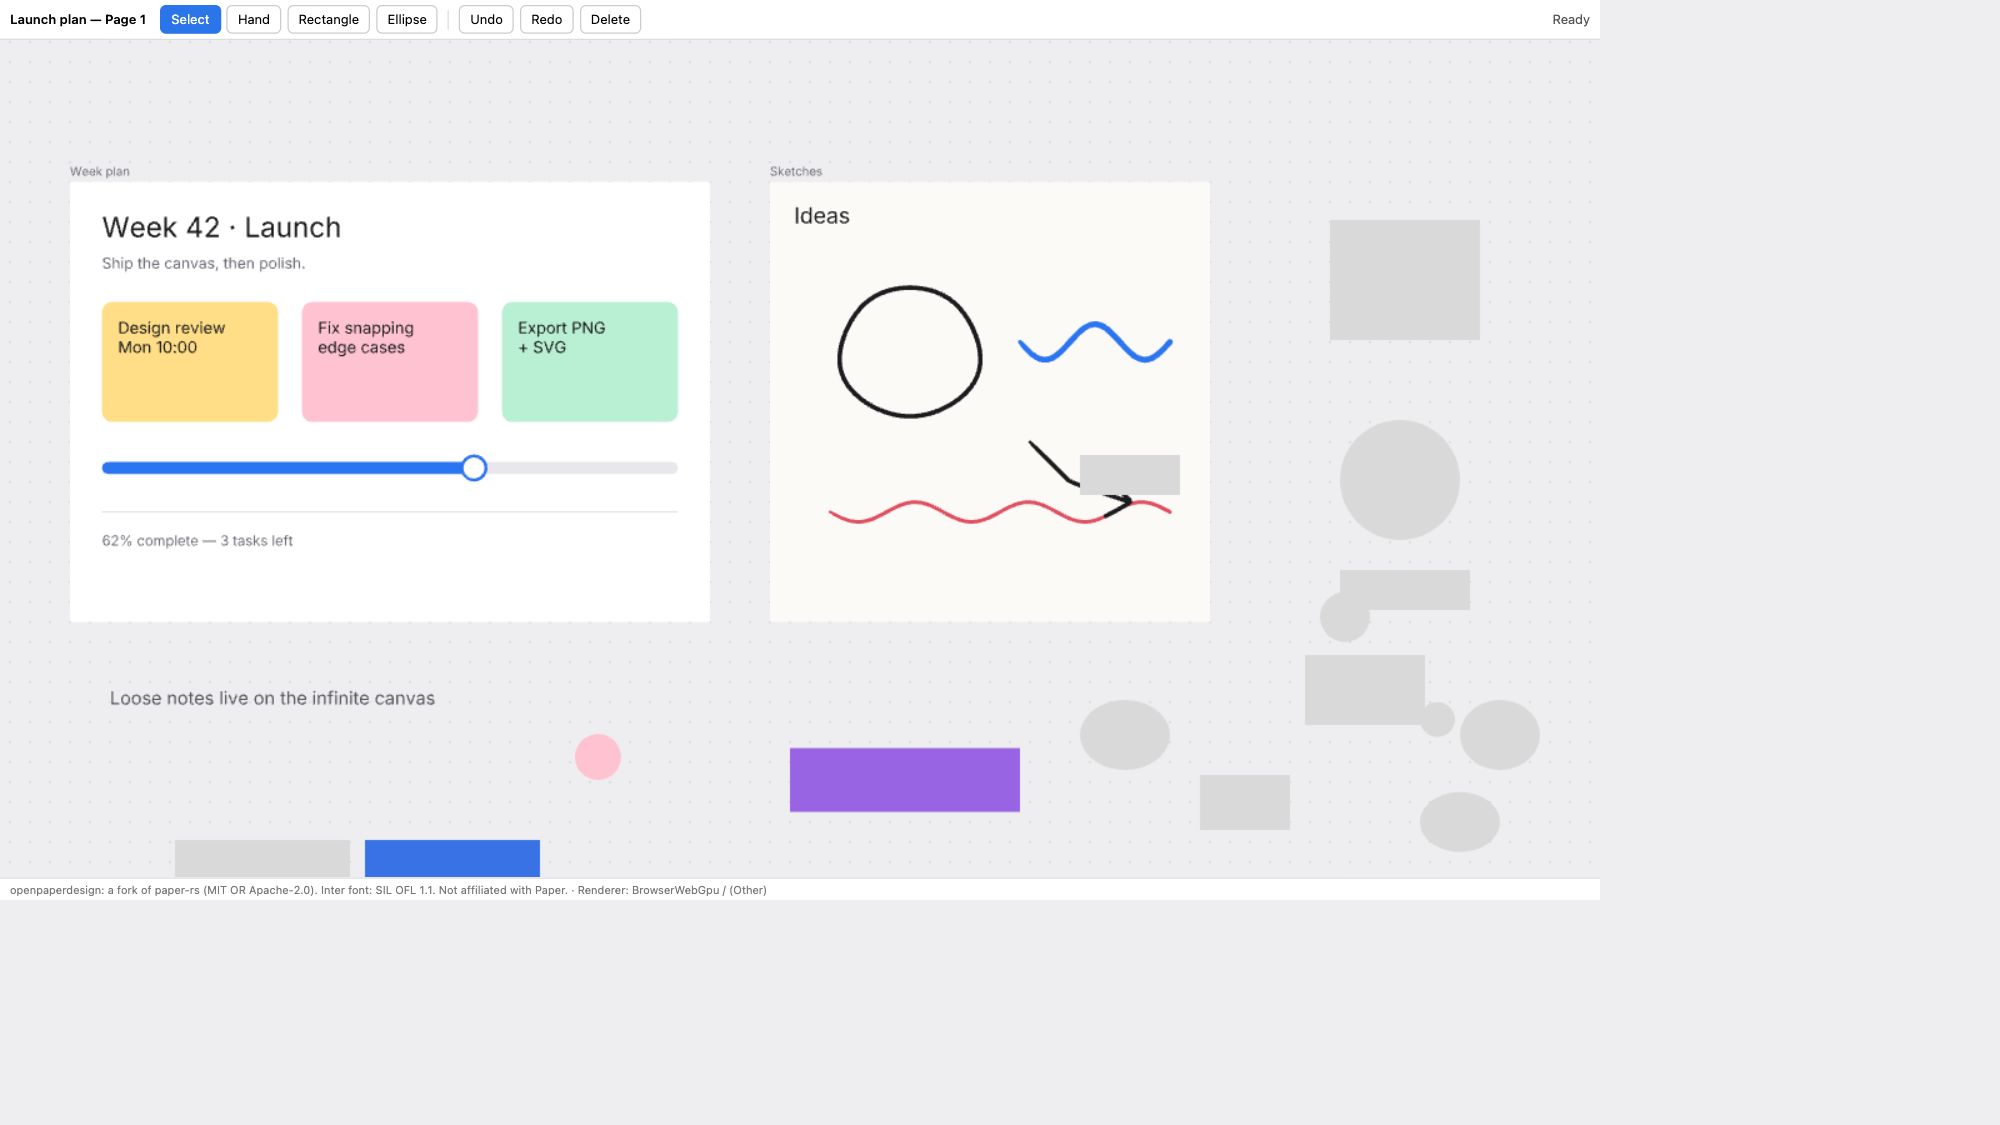Choose the Rectangle tool
Screen dimensions: 2000x1125
tap(328, 19)
